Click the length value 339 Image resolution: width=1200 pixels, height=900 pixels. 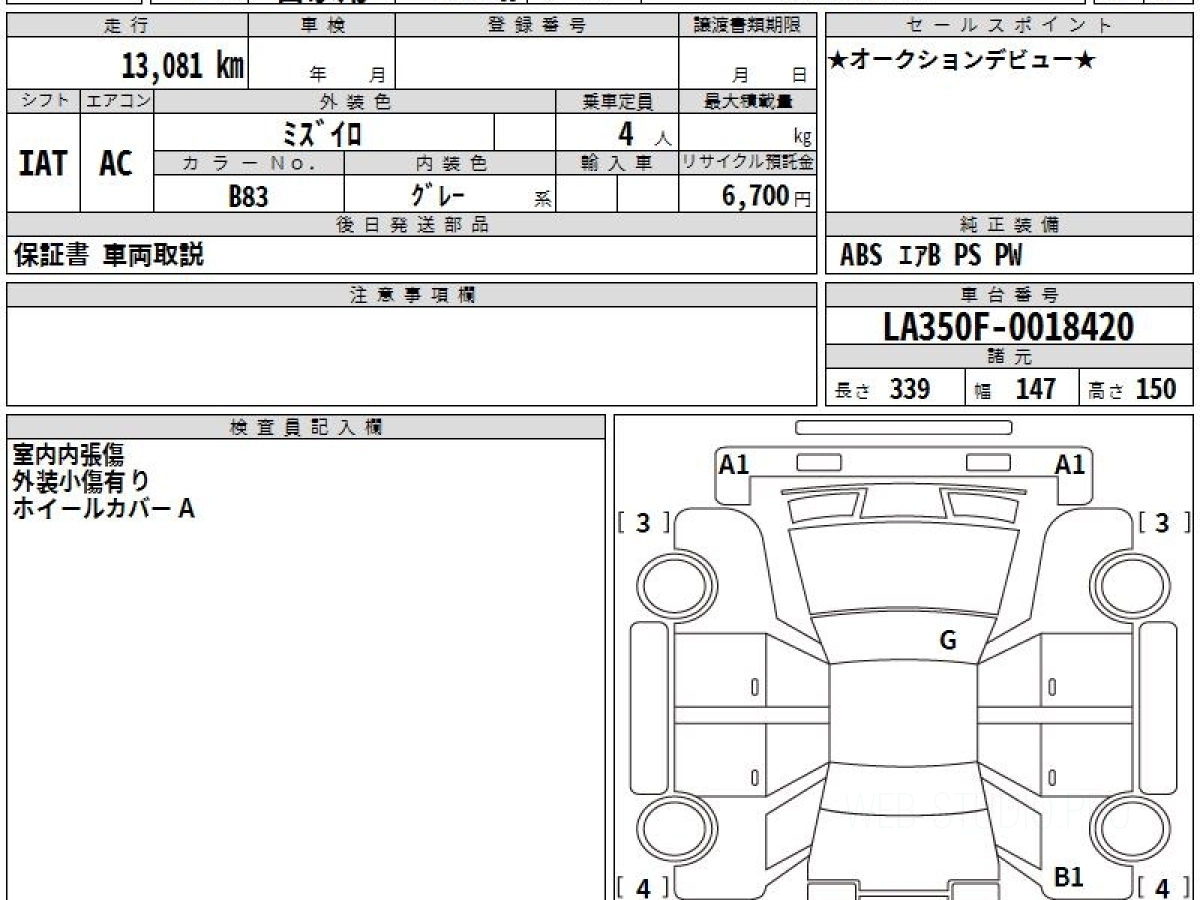(x=910, y=389)
